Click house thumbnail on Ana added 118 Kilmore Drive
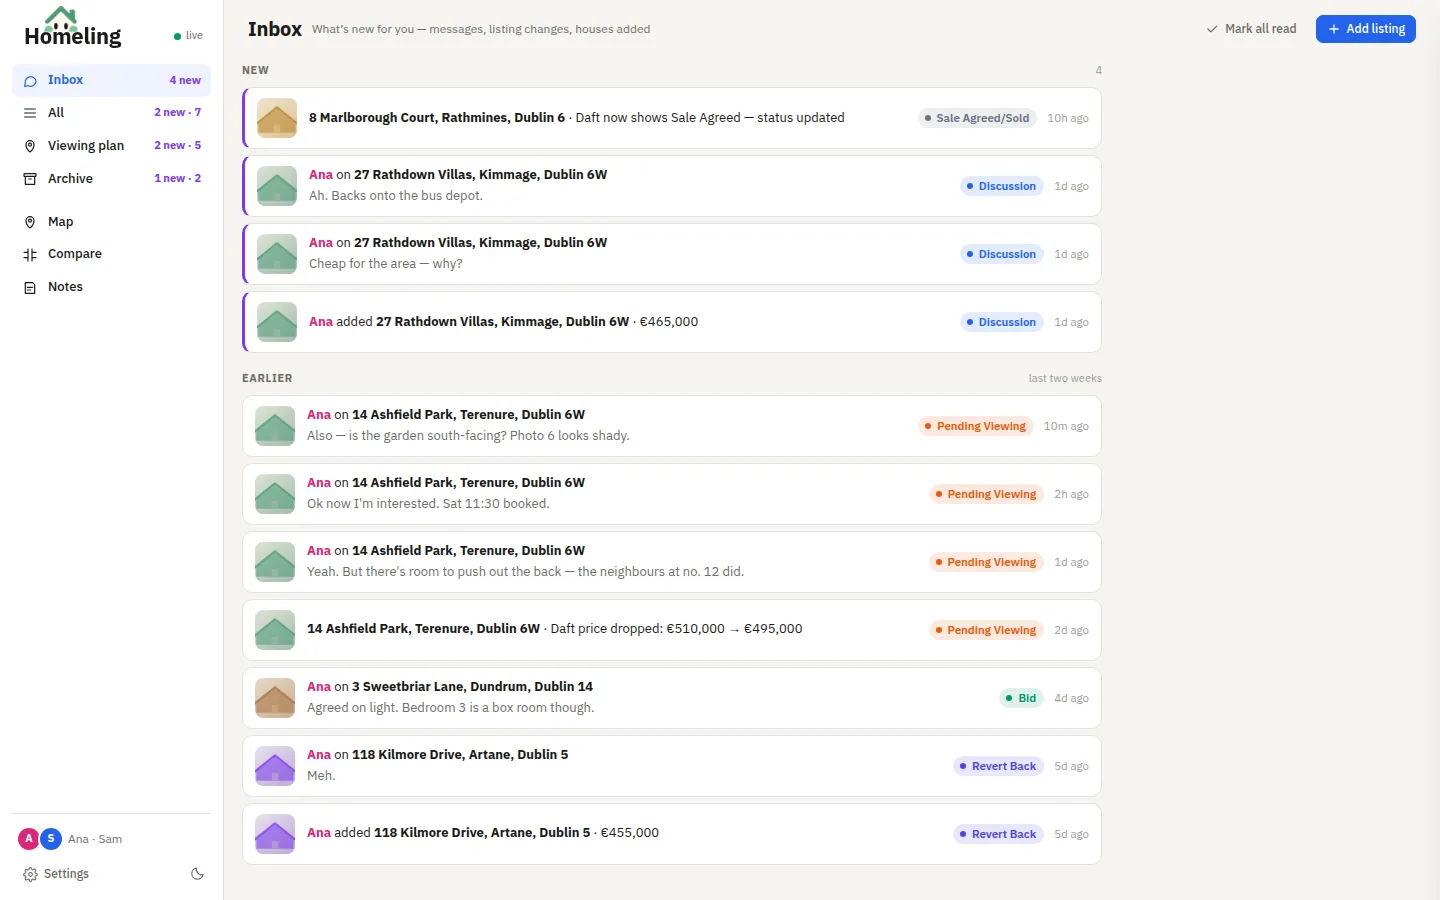This screenshot has width=1440, height=900. tap(275, 834)
